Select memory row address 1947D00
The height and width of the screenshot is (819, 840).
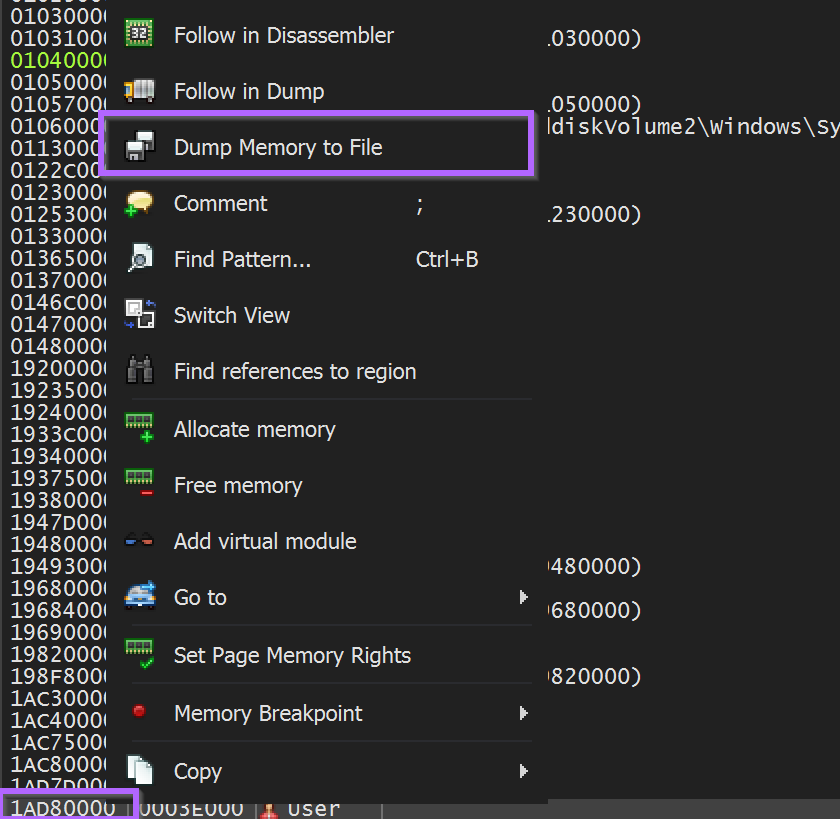click(58, 522)
